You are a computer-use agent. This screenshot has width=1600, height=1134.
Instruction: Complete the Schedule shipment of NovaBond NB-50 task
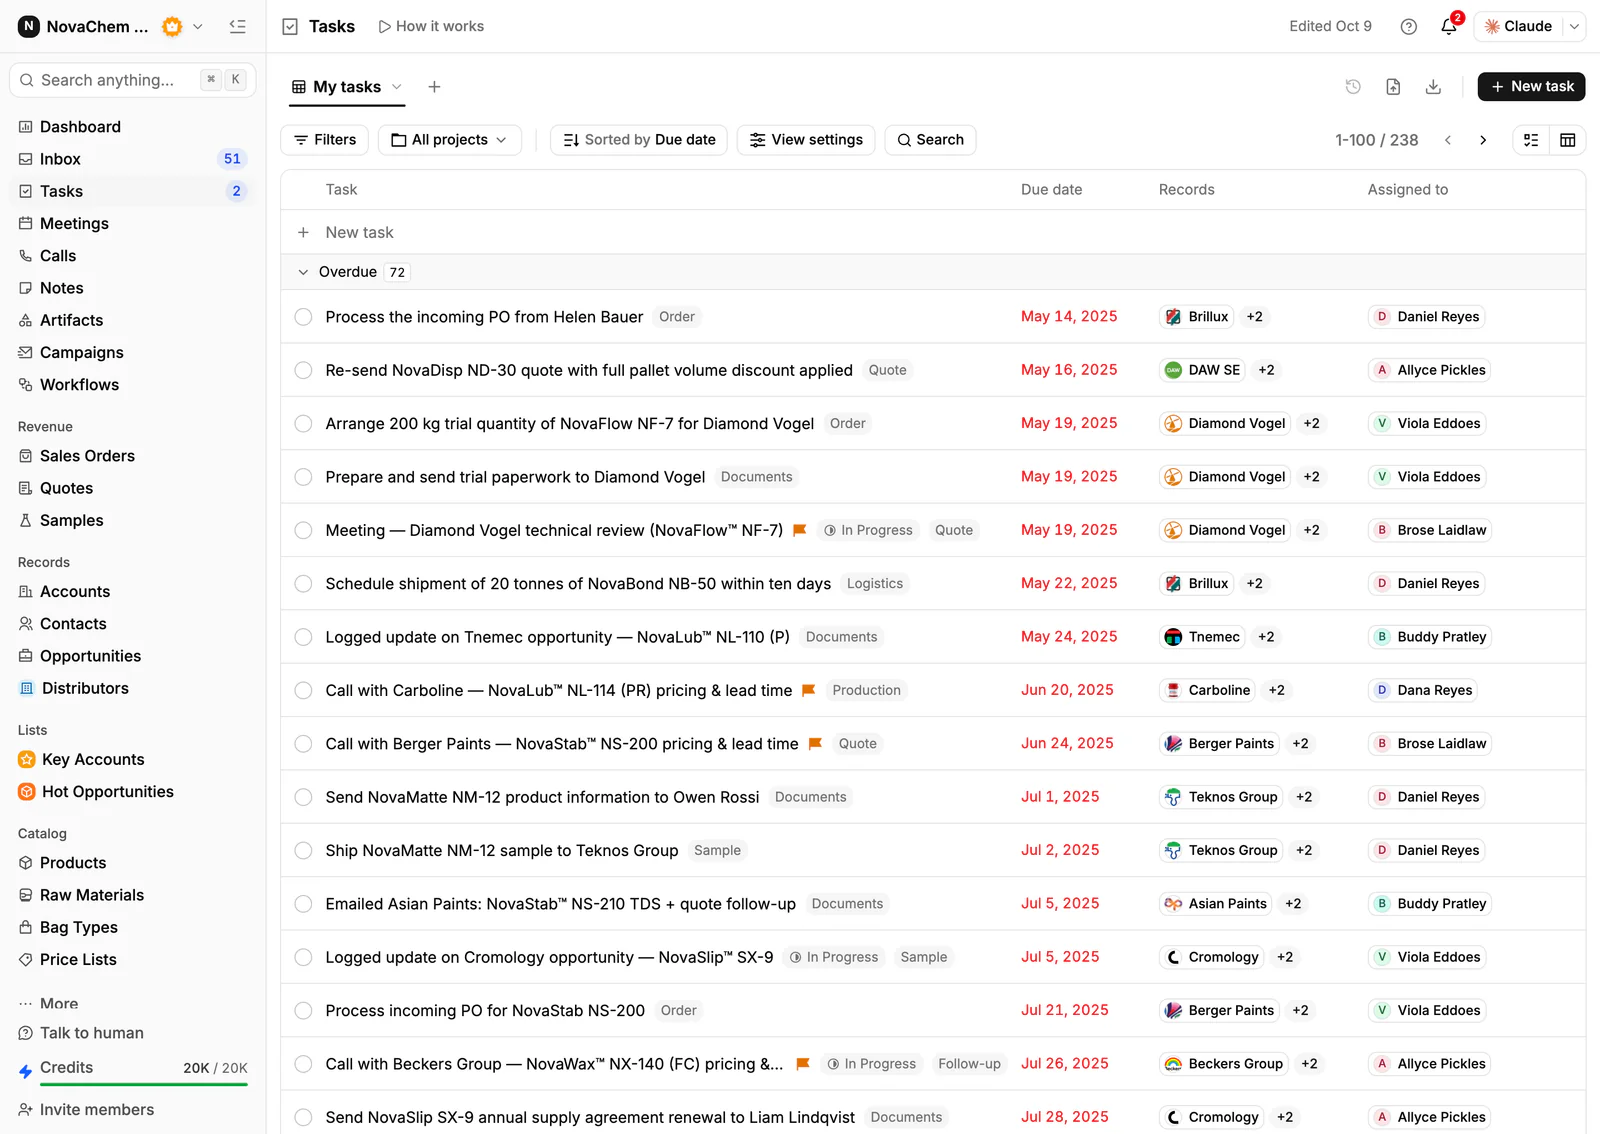tap(303, 584)
